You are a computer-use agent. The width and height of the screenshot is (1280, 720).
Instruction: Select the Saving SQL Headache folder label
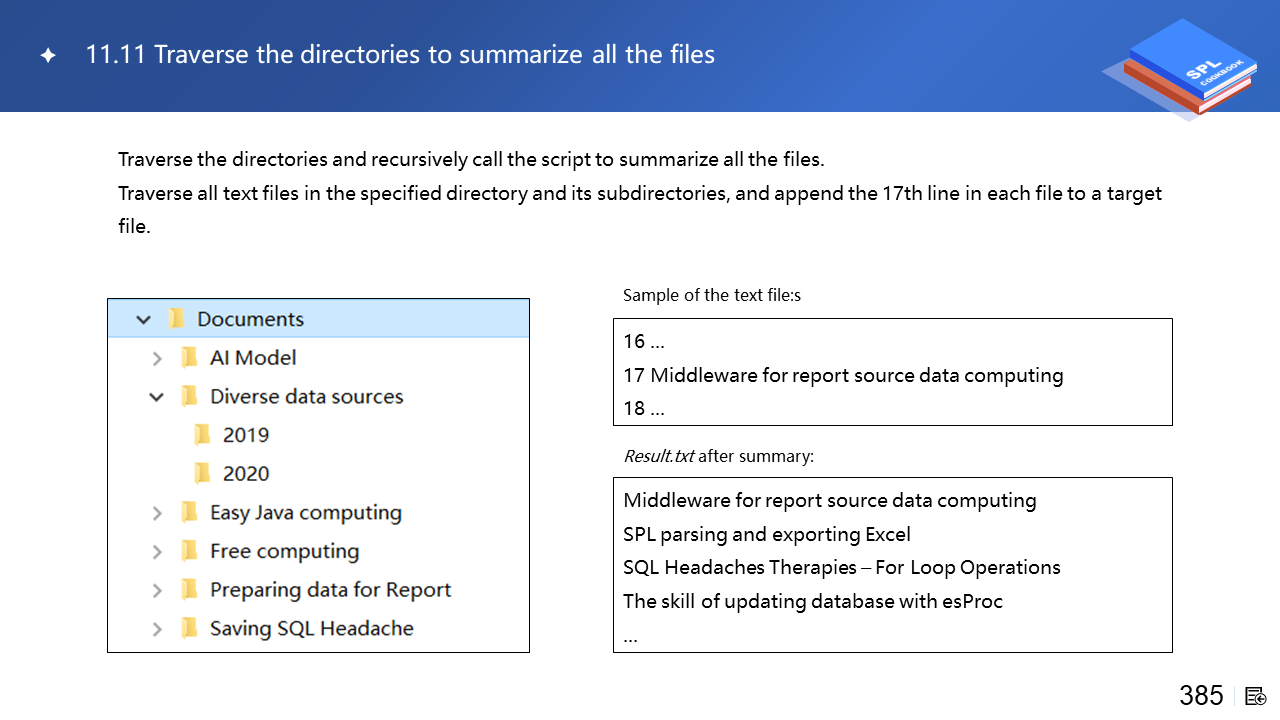coord(311,629)
